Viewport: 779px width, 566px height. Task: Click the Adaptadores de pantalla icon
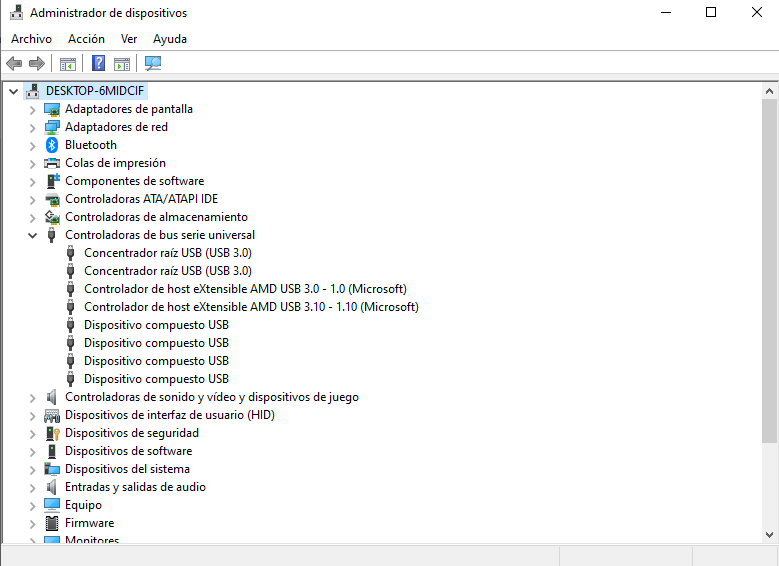pos(52,109)
